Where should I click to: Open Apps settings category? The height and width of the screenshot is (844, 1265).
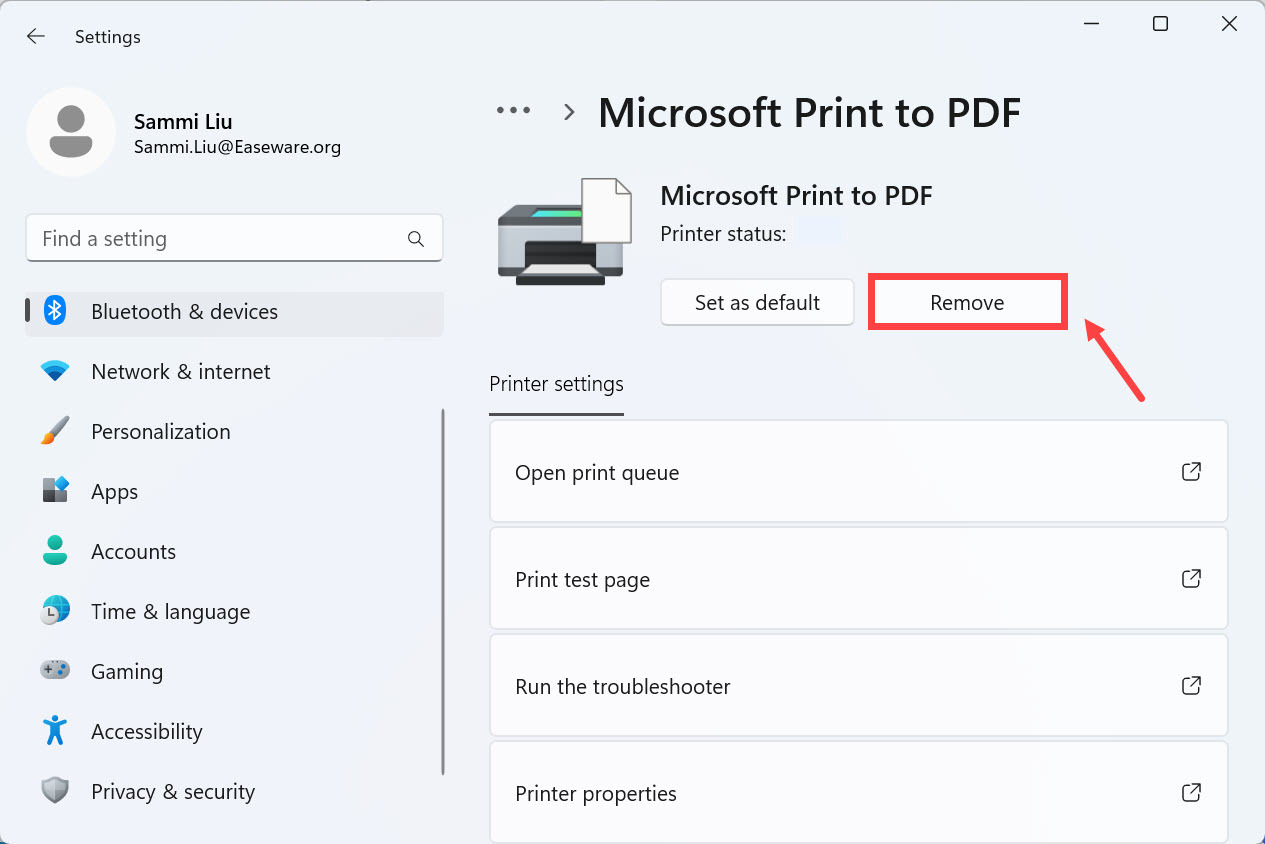114,492
